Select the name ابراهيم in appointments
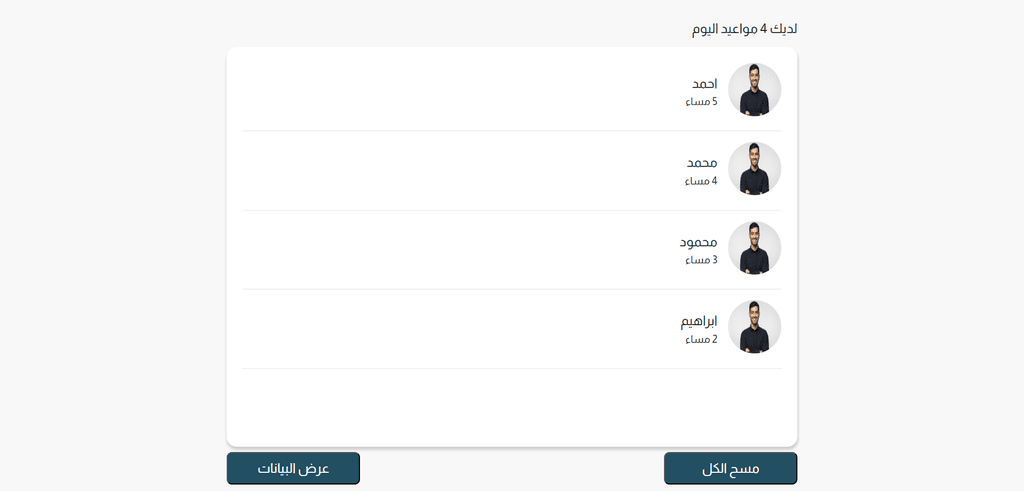 699,321
